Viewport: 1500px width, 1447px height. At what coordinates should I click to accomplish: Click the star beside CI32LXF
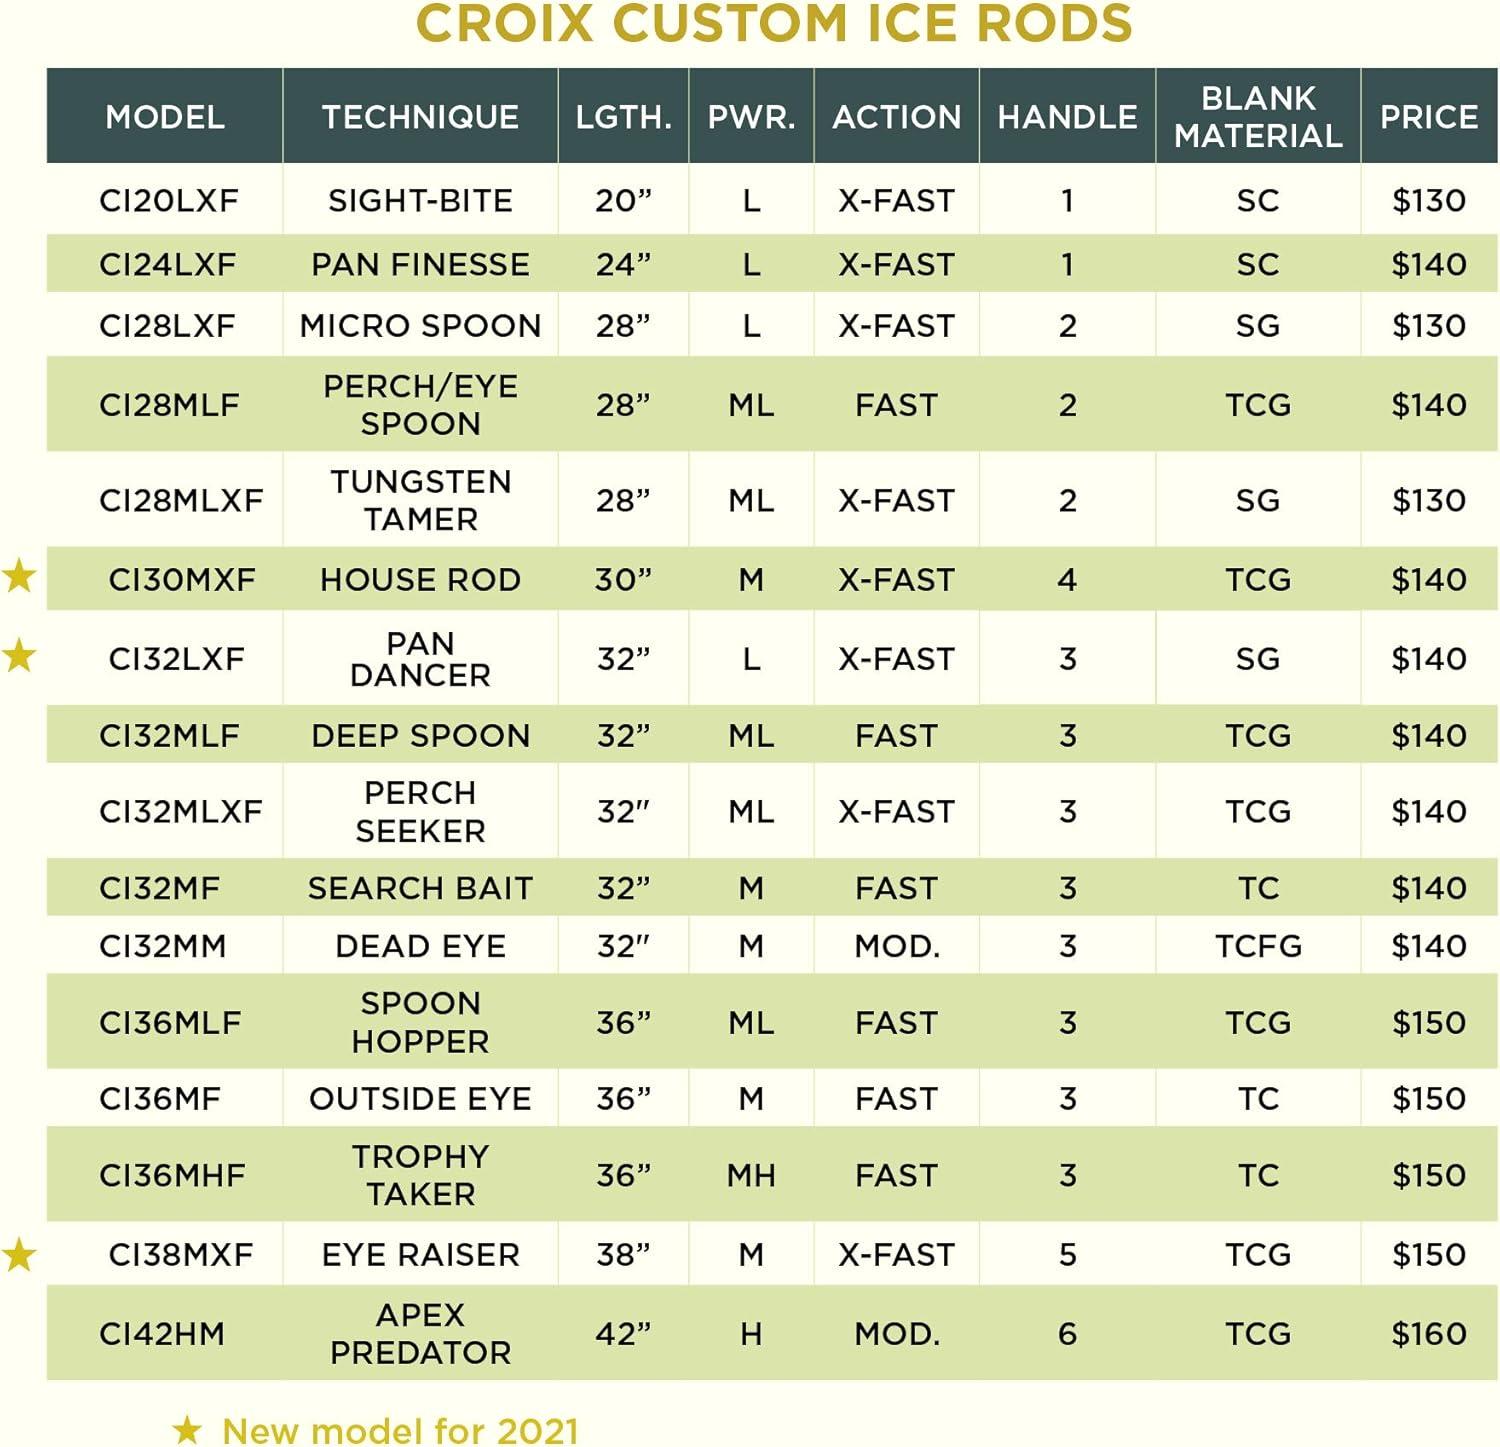coord(19,657)
